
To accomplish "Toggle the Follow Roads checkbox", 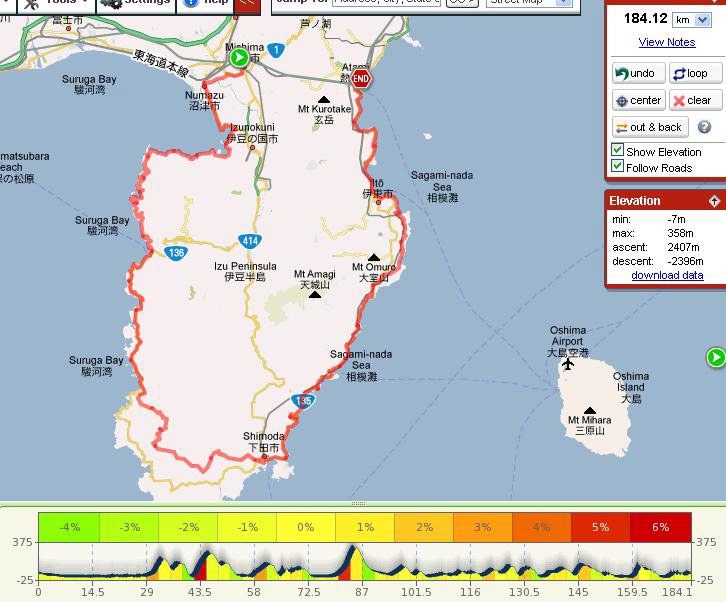I will [618, 167].
